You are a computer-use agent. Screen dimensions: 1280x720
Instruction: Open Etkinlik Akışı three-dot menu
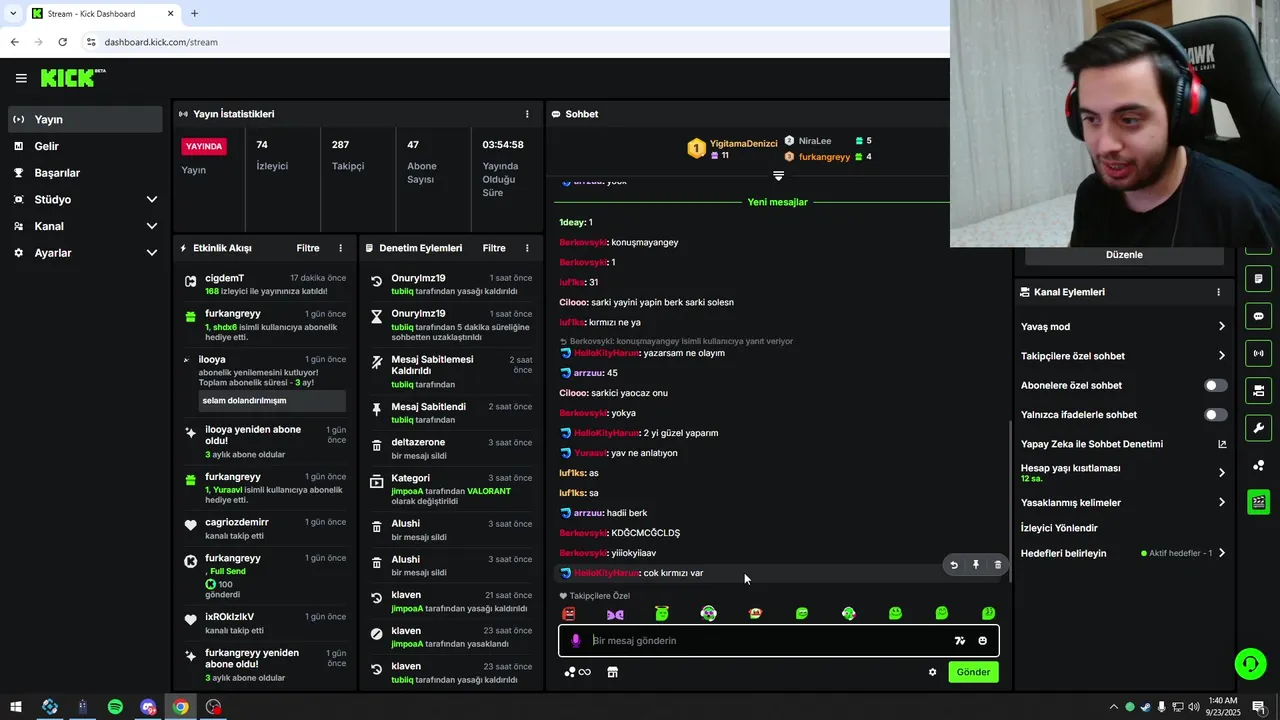pos(340,248)
